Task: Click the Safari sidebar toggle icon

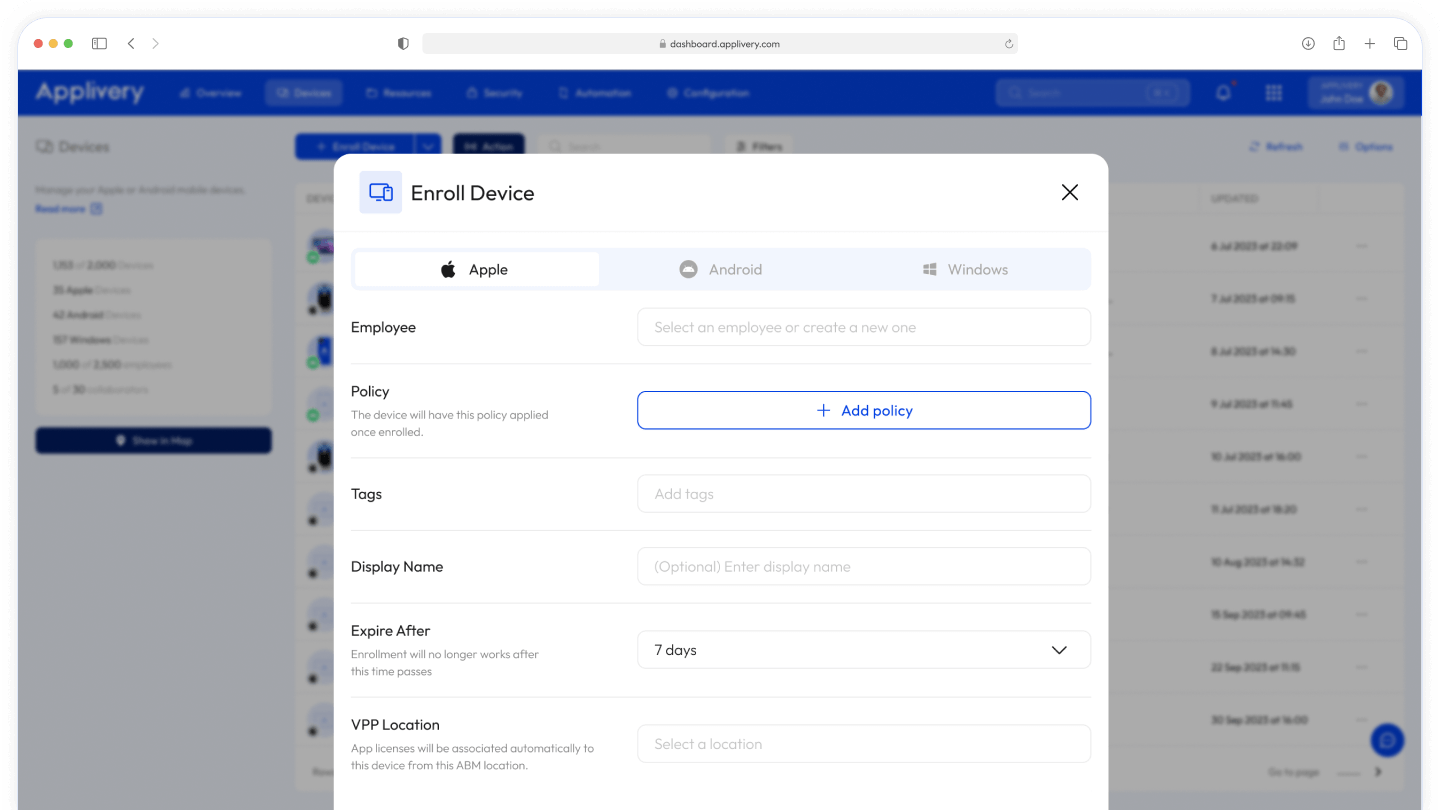Action: [x=99, y=44]
